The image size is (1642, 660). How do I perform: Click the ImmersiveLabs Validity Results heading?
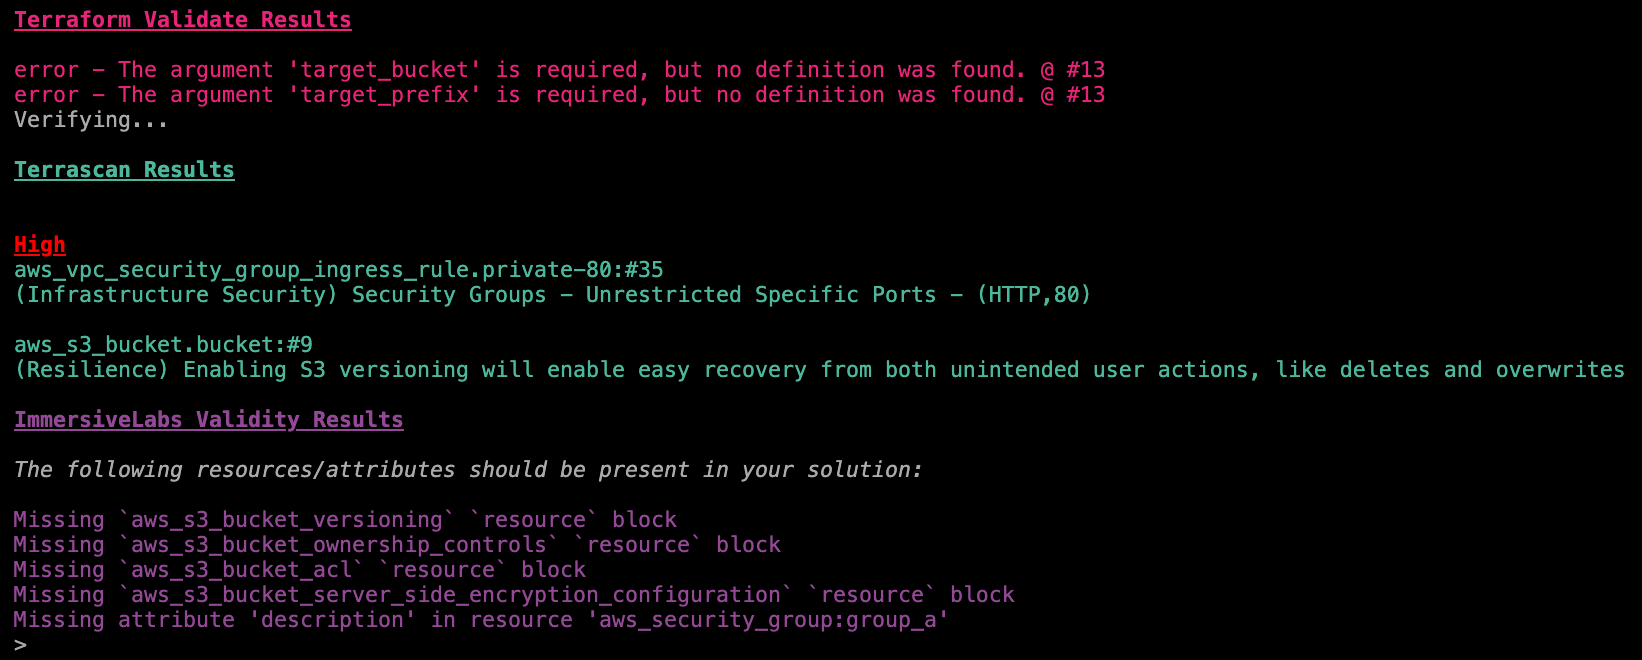click(208, 420)
